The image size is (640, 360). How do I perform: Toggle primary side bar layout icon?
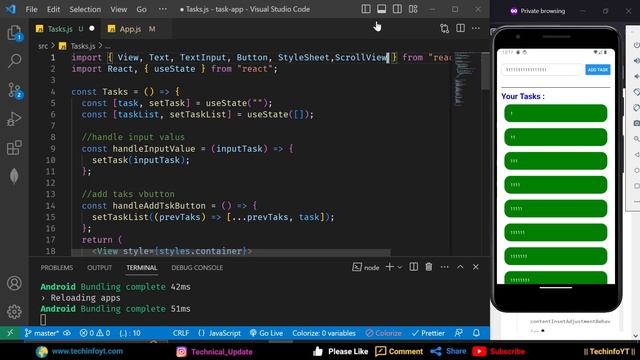pos(366,9)
